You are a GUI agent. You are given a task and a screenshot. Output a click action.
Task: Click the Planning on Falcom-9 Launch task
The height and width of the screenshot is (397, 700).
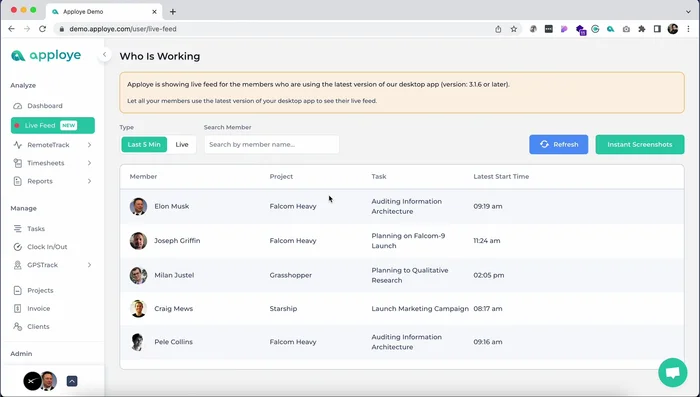(x=408, y=241)
